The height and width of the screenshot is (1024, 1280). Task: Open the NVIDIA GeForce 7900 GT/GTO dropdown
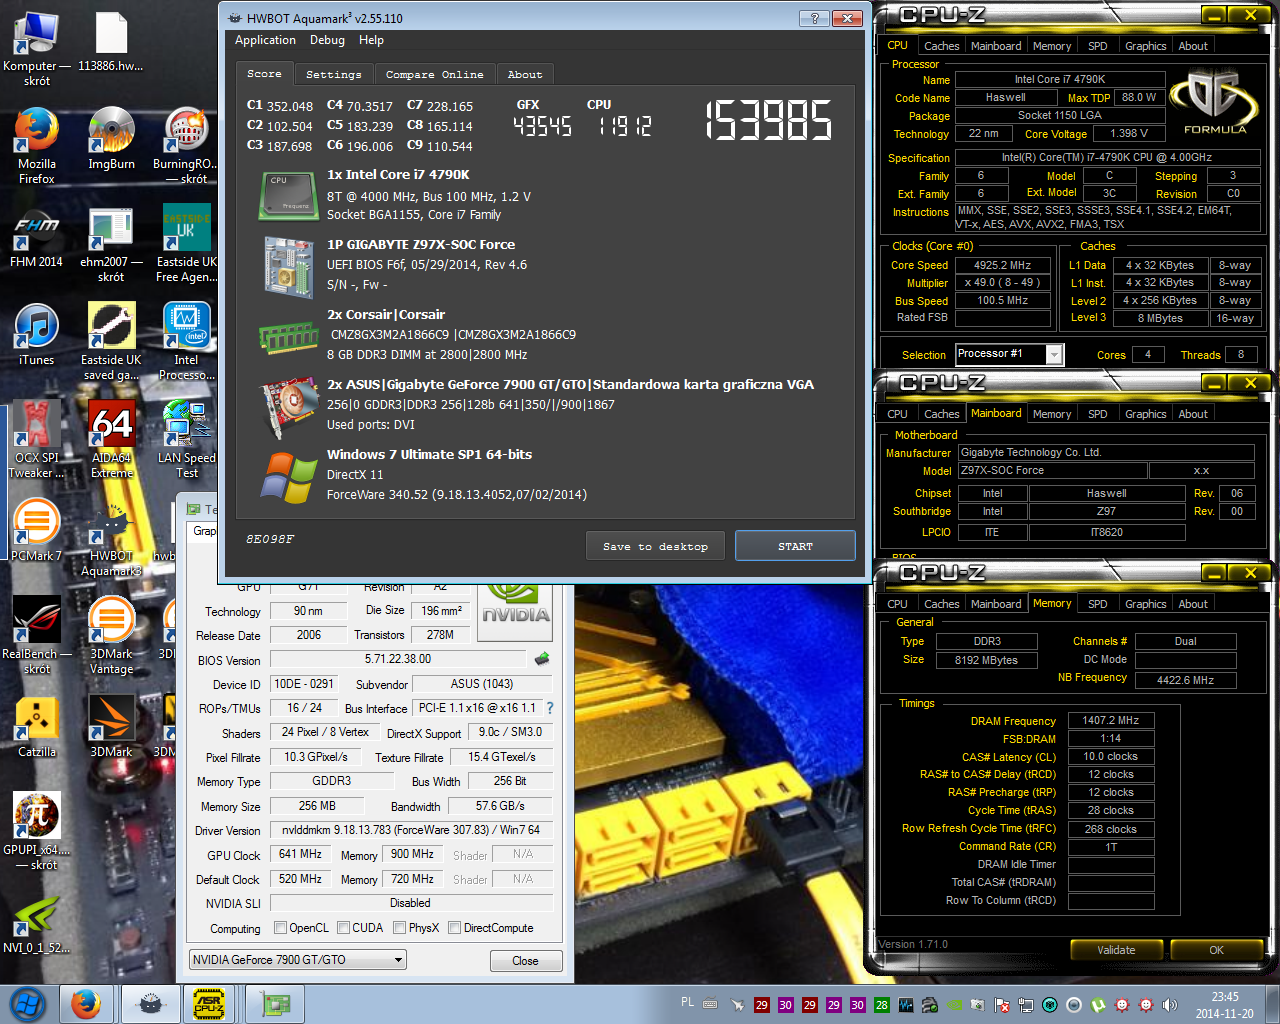click(298, 960)
